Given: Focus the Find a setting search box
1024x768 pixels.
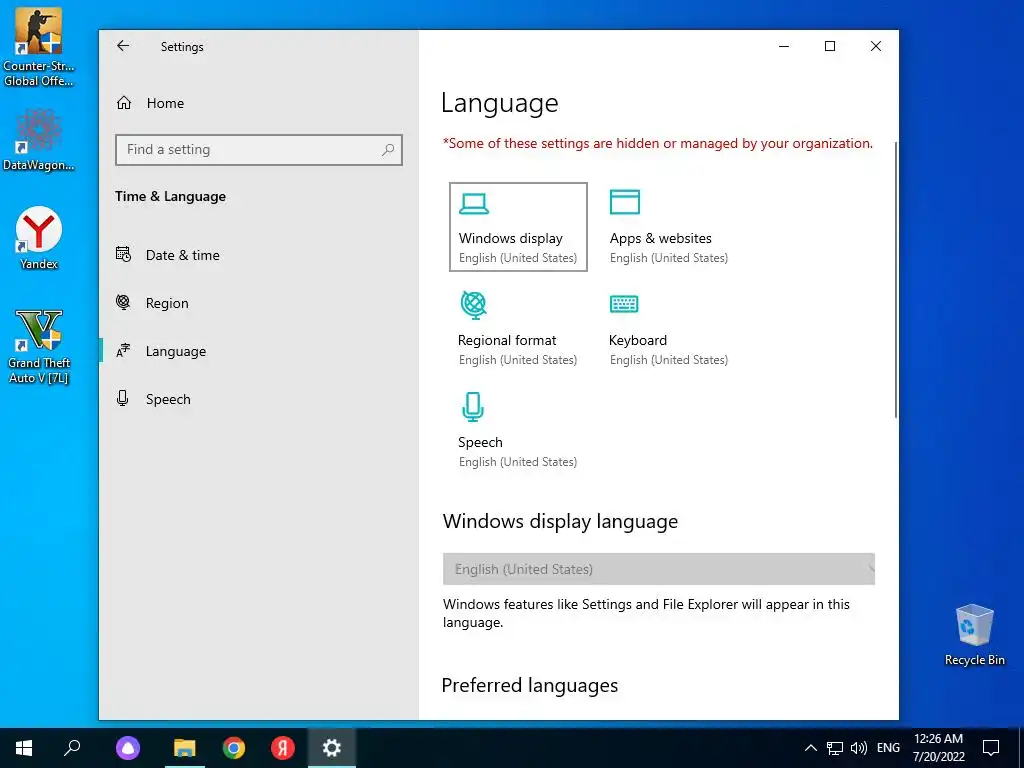Looking at the screenshot, I should (x=259, y=150).
